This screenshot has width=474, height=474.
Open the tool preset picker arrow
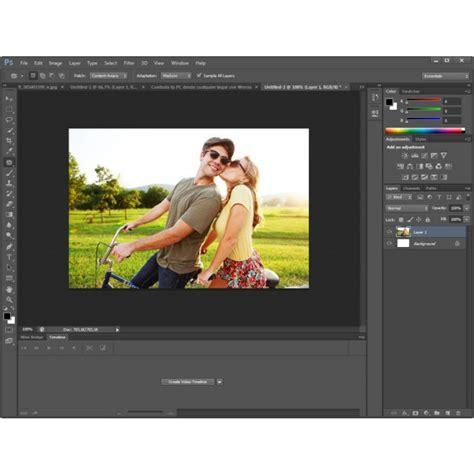(x=22, y=76)
